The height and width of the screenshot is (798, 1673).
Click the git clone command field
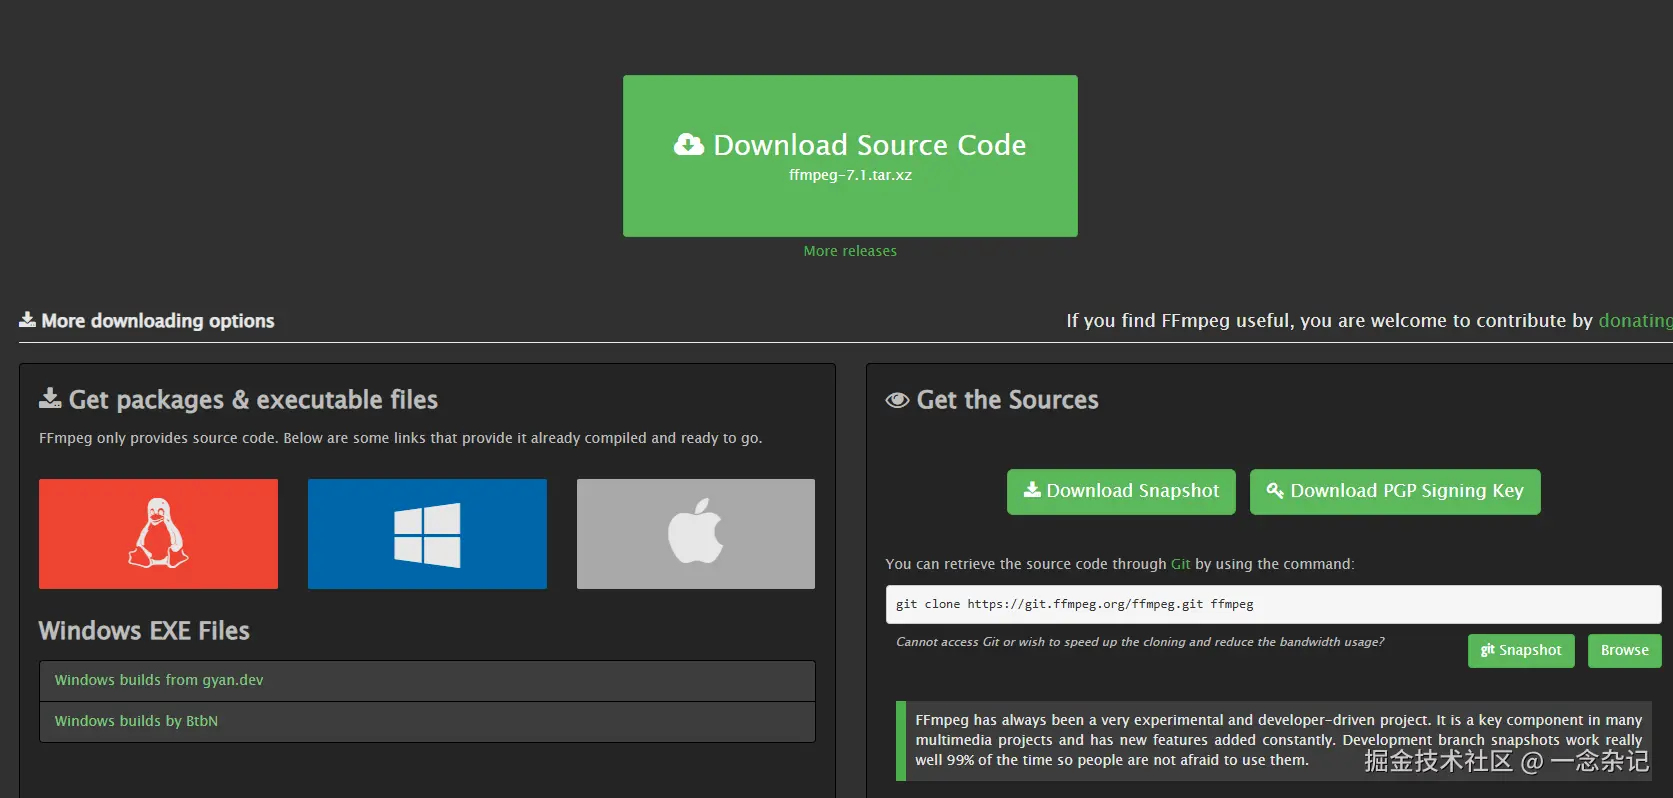click(1273, 604)
